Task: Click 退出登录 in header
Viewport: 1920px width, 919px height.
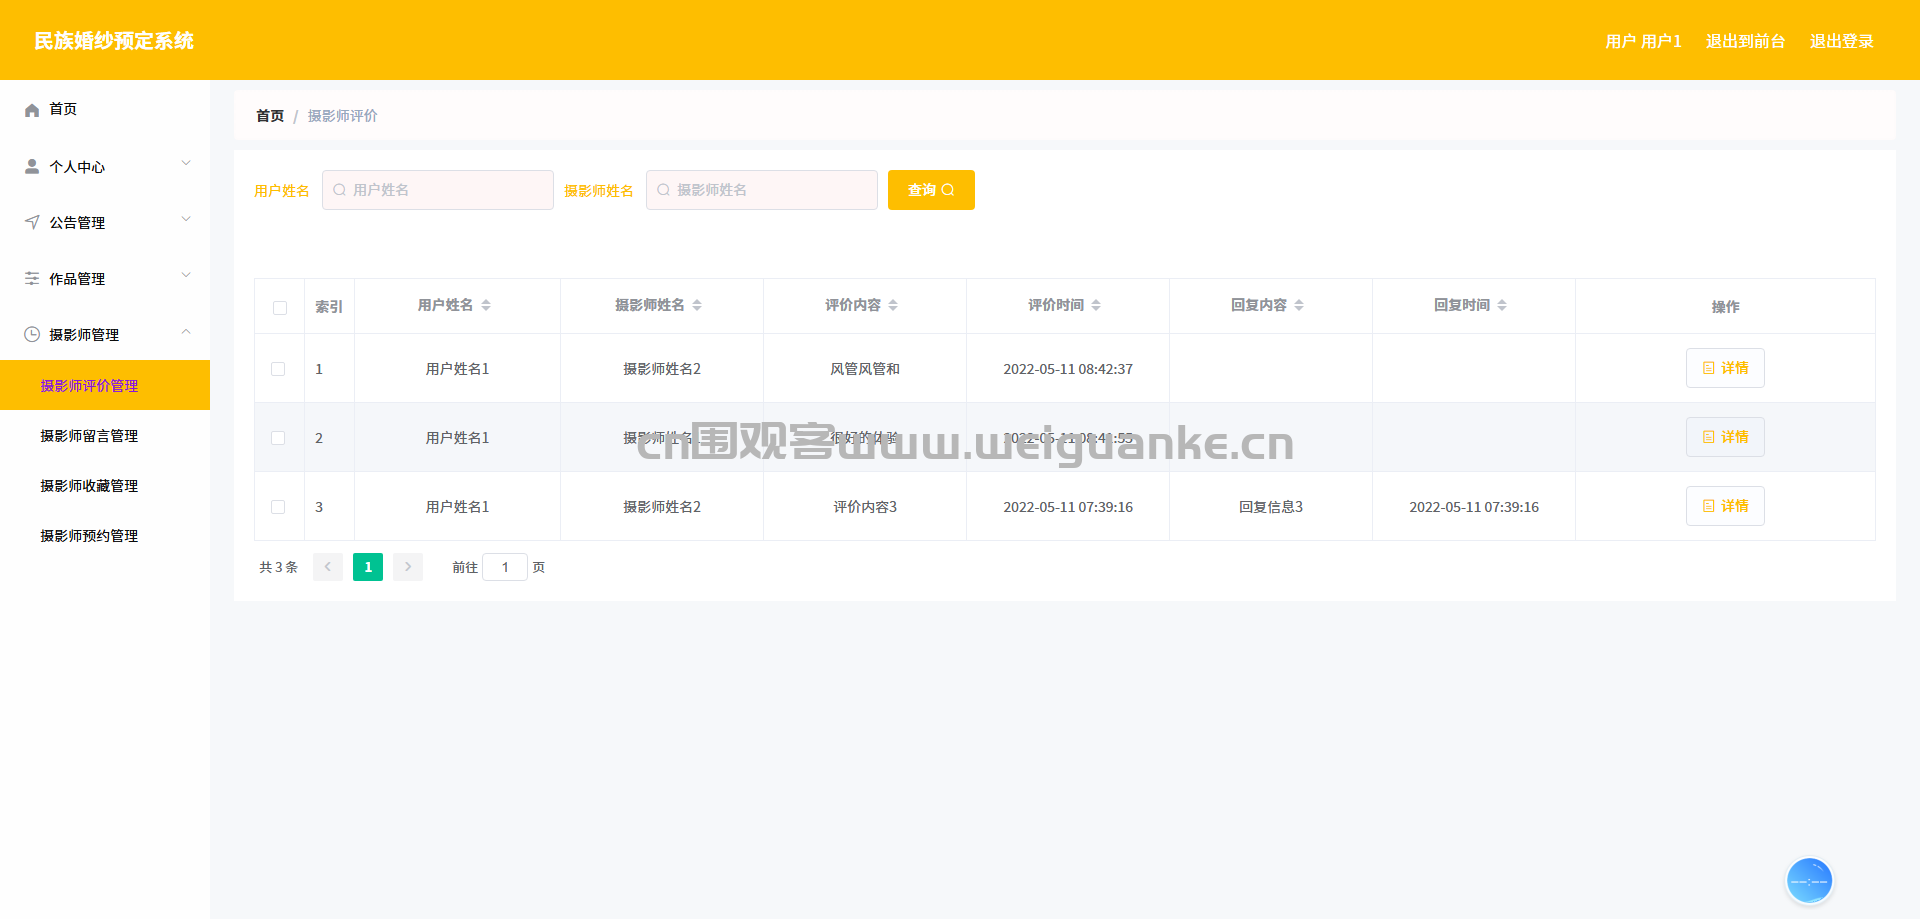Action: (x=1841, y=41)
